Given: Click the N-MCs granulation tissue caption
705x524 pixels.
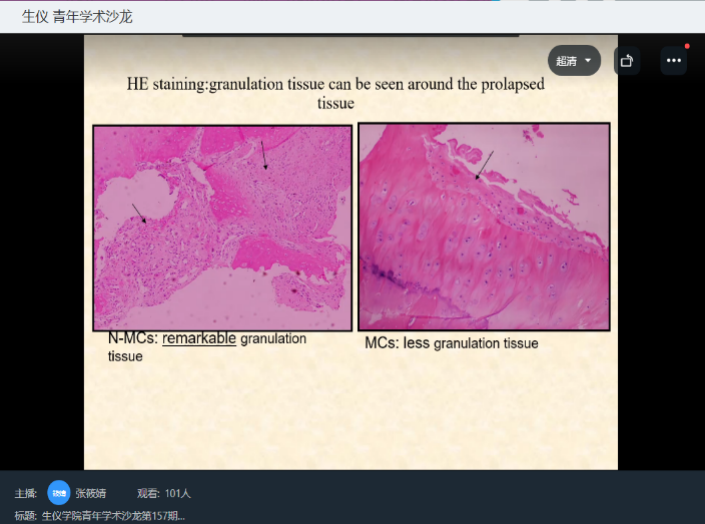Looking at the screenshot, I should tap(206, 347).
